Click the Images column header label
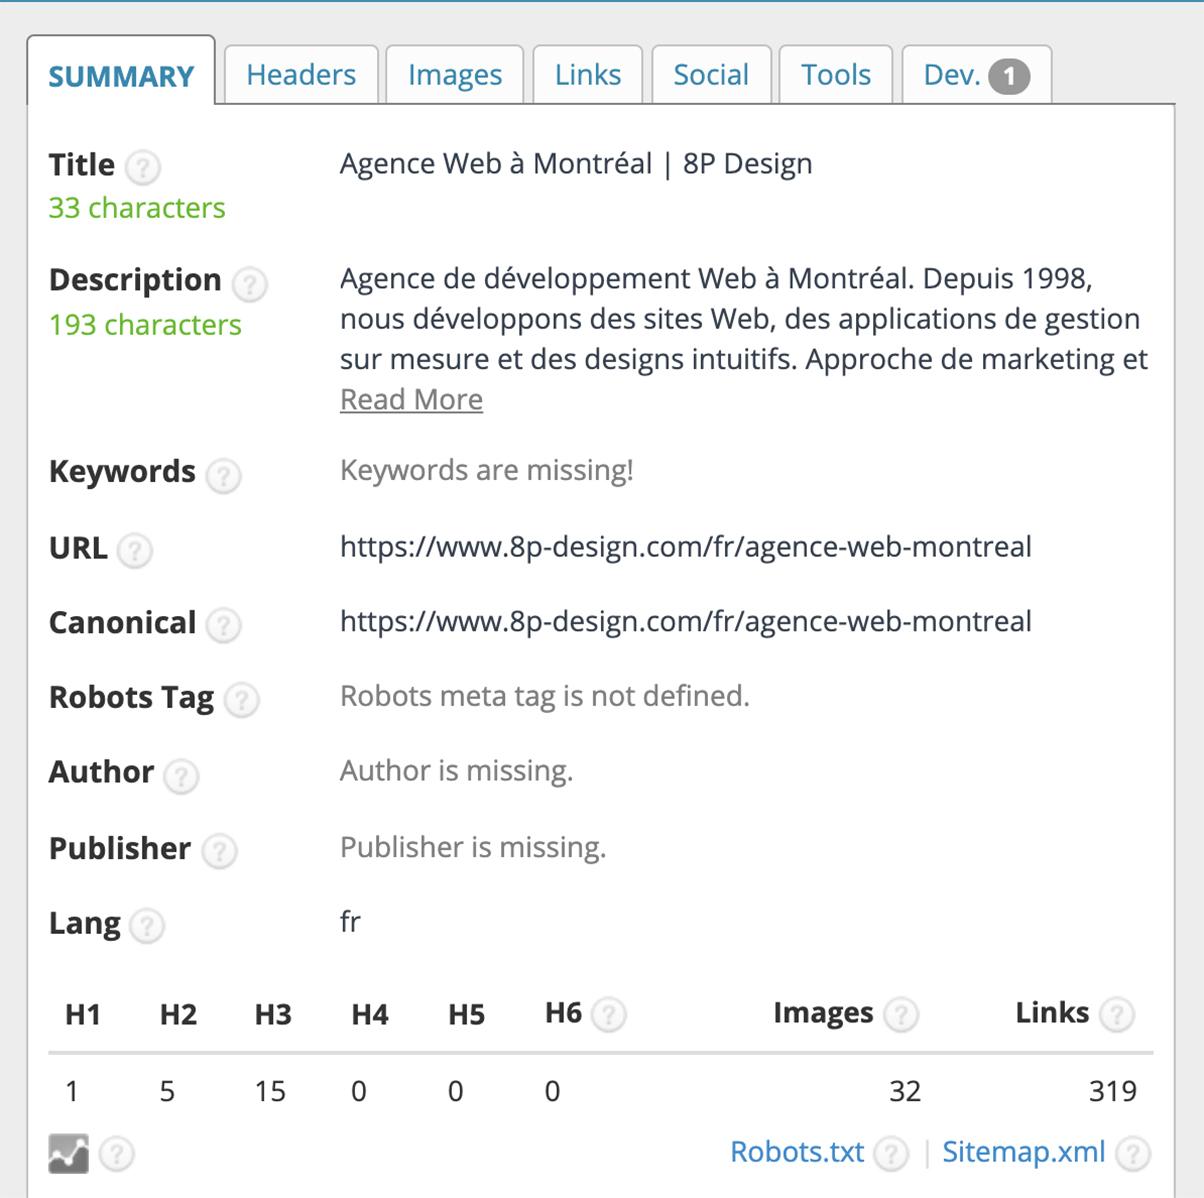 [x=823, y=1013]
